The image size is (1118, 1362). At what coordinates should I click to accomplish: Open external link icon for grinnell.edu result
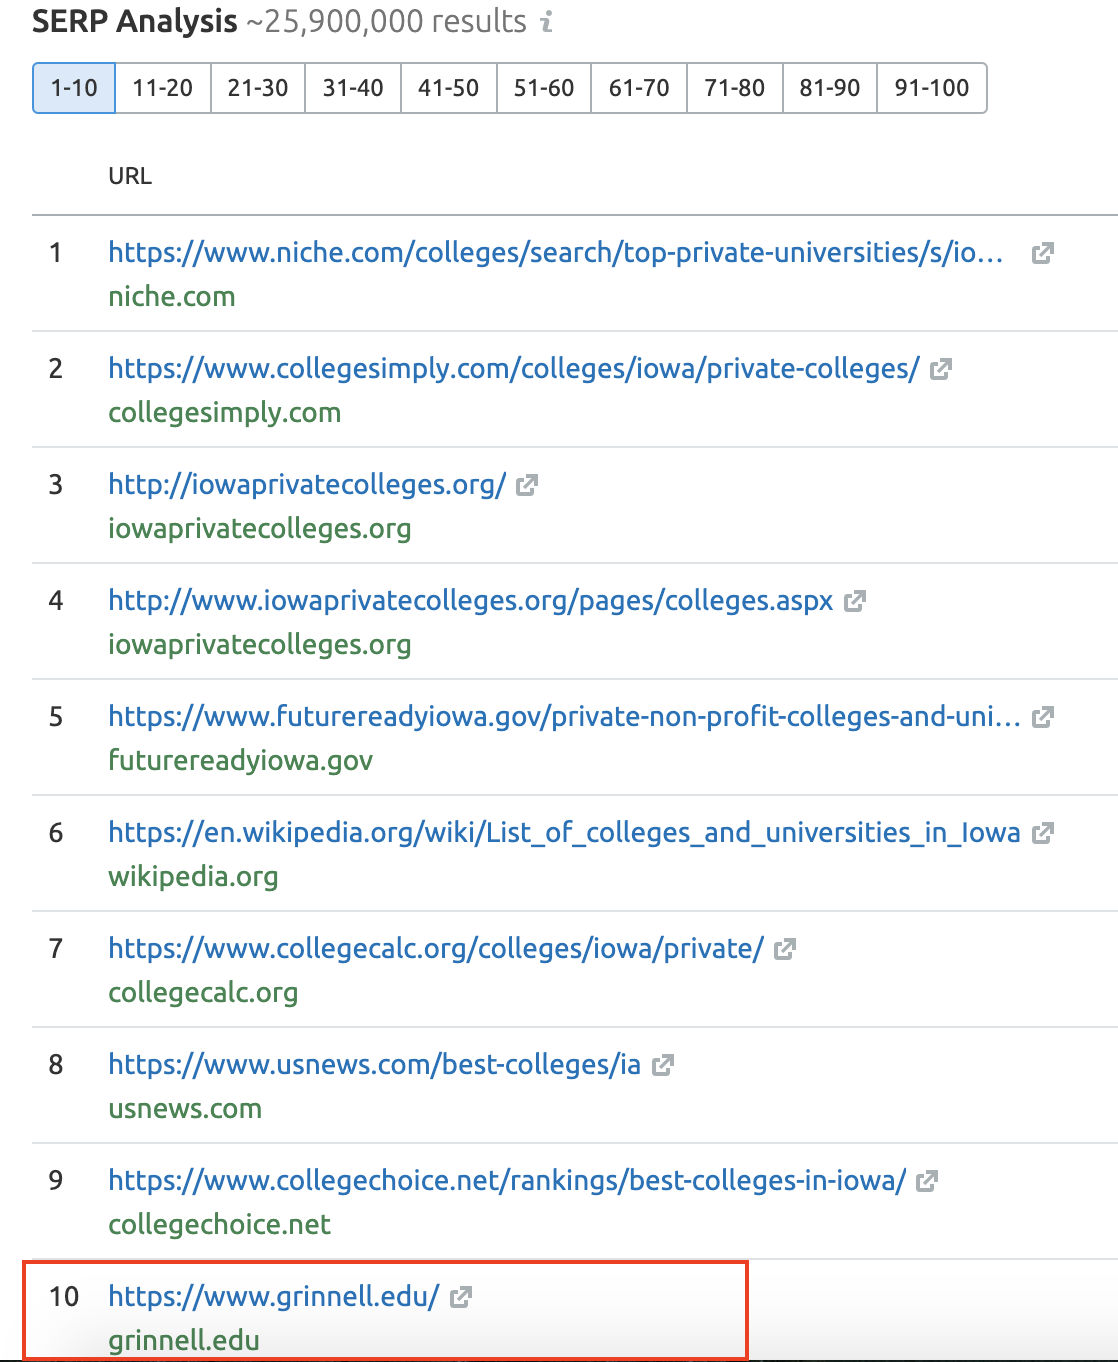click(460, 1297)
